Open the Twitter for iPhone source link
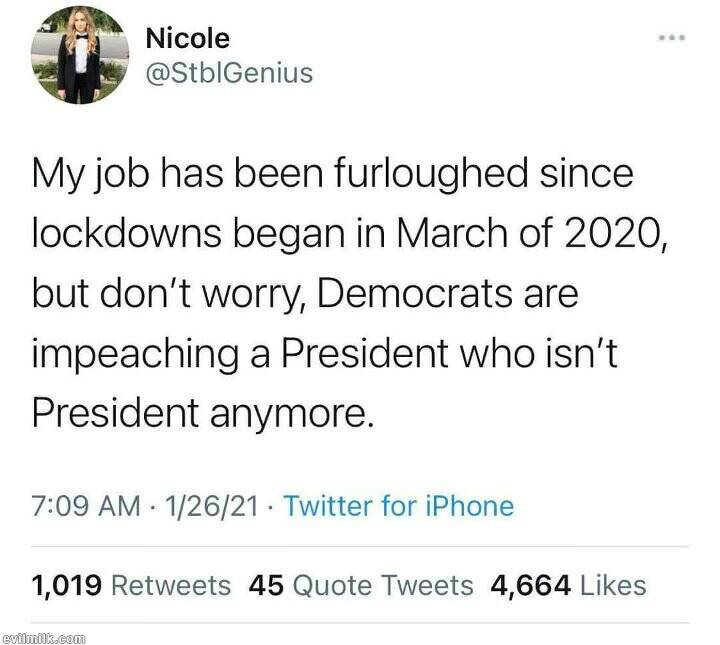The width and height of the screenshot is (720, 645). click(398, 506)
